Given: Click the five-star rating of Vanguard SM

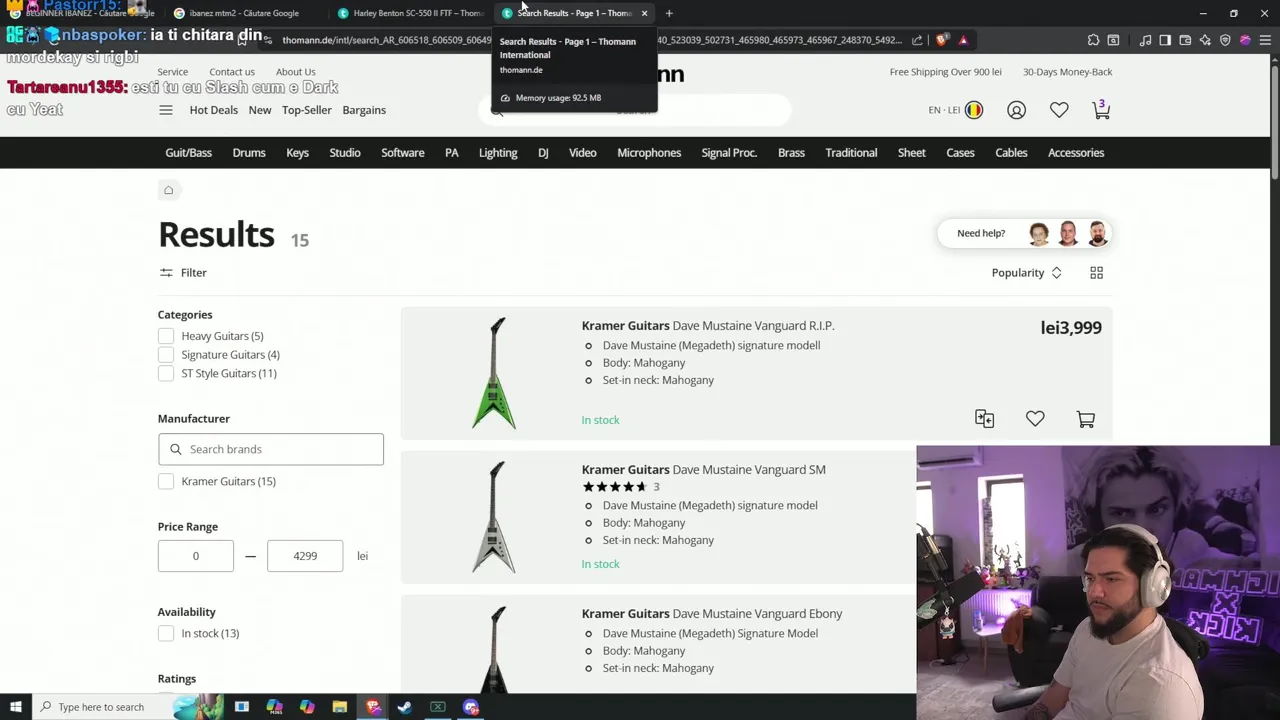Looking at the screenshot, I should coord(614,487).
